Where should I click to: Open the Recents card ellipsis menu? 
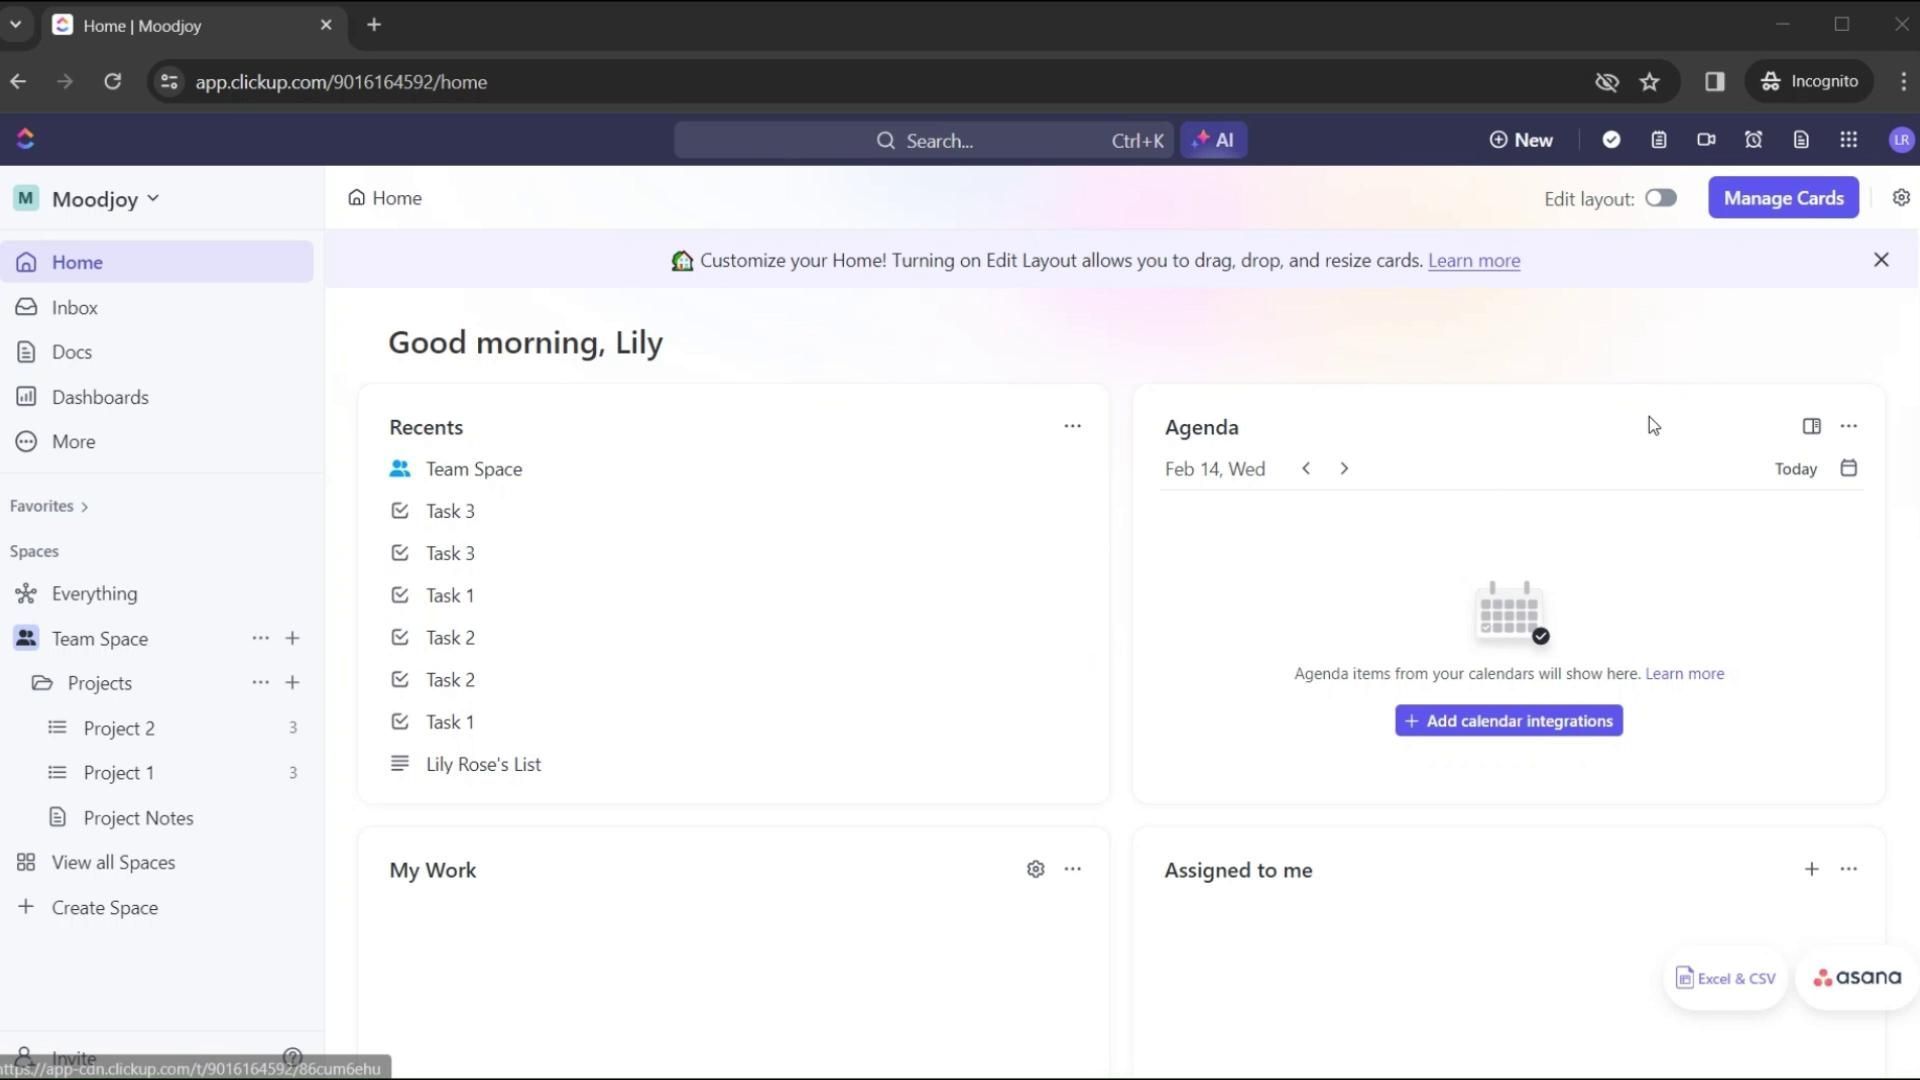tap(1072, 426)
